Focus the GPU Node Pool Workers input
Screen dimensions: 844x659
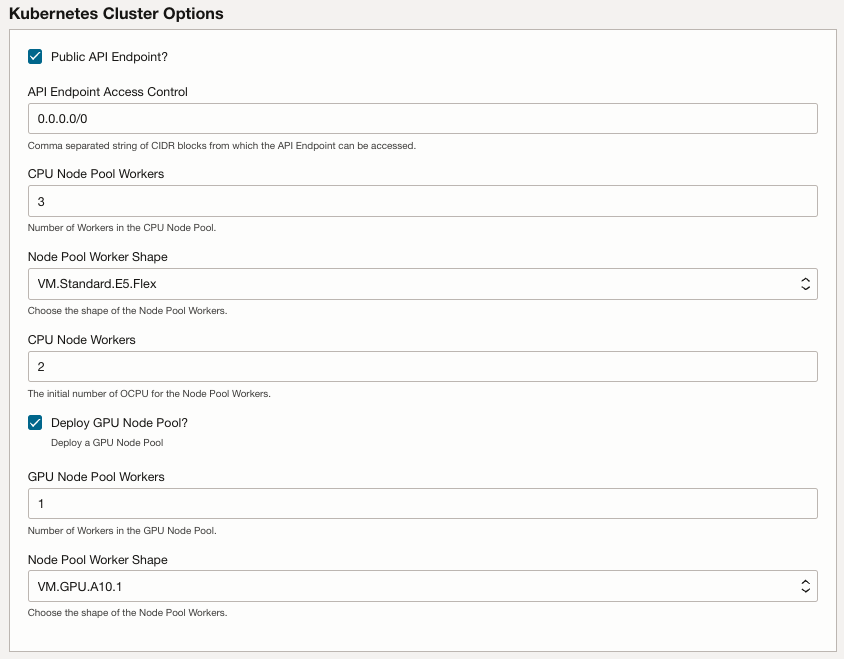[x=422, y=503]
